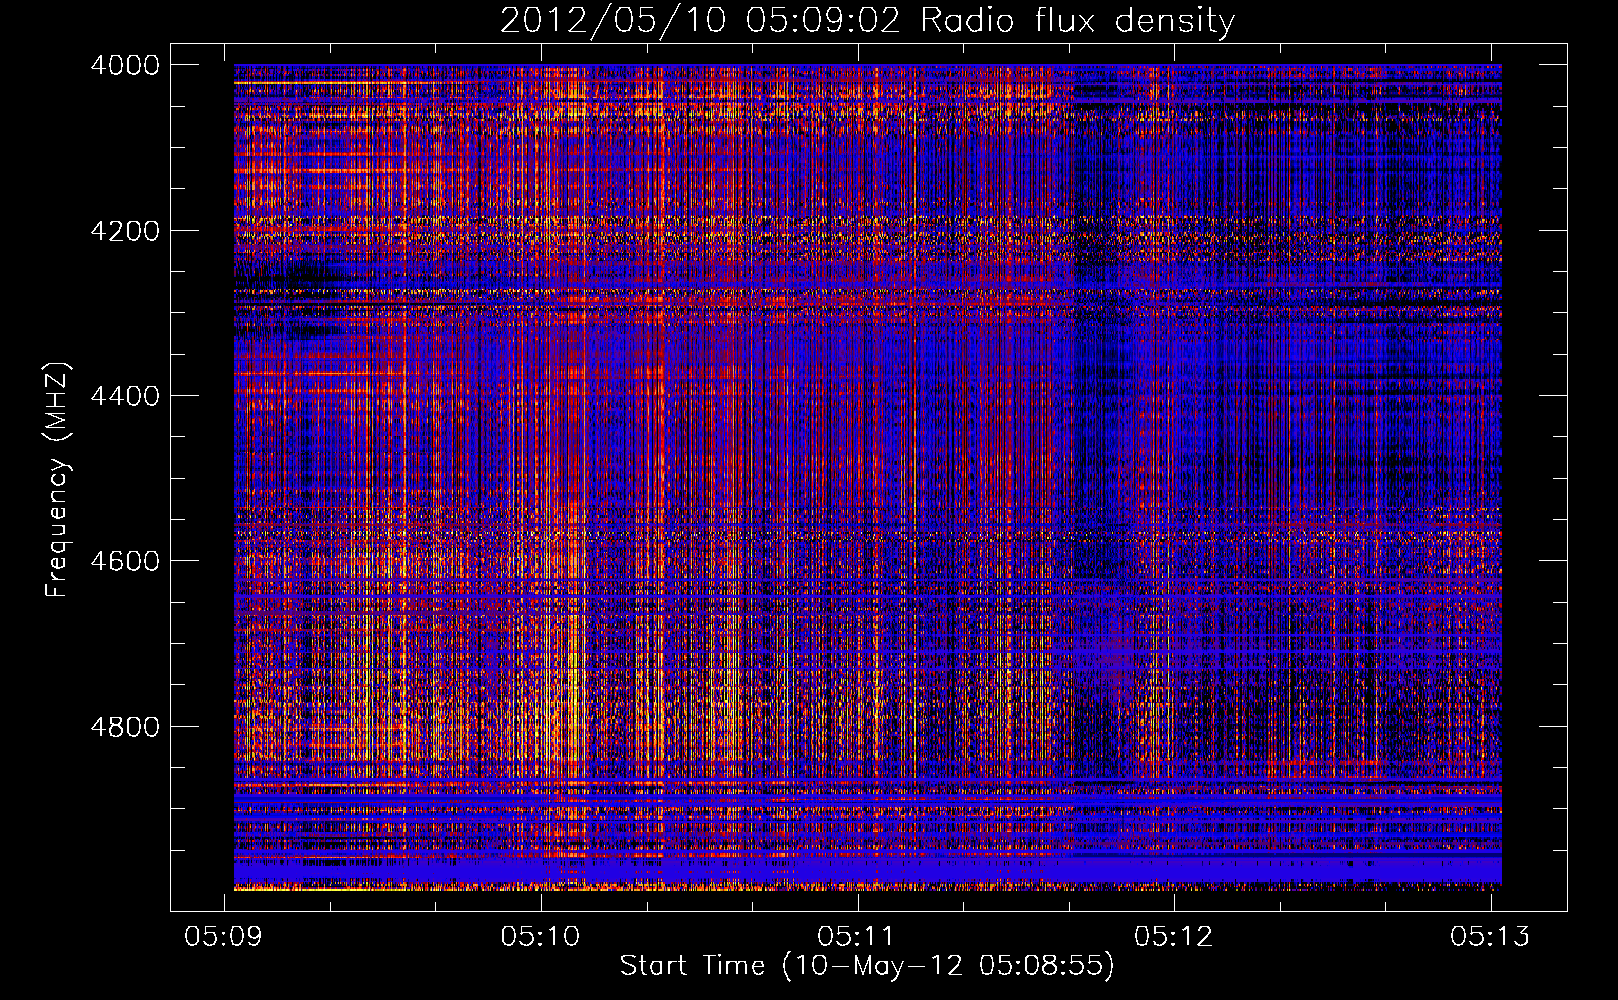Screen dimensions: 1618x1000
Task: Select the 4000 frequency tick label
Action: coord(125,65)
